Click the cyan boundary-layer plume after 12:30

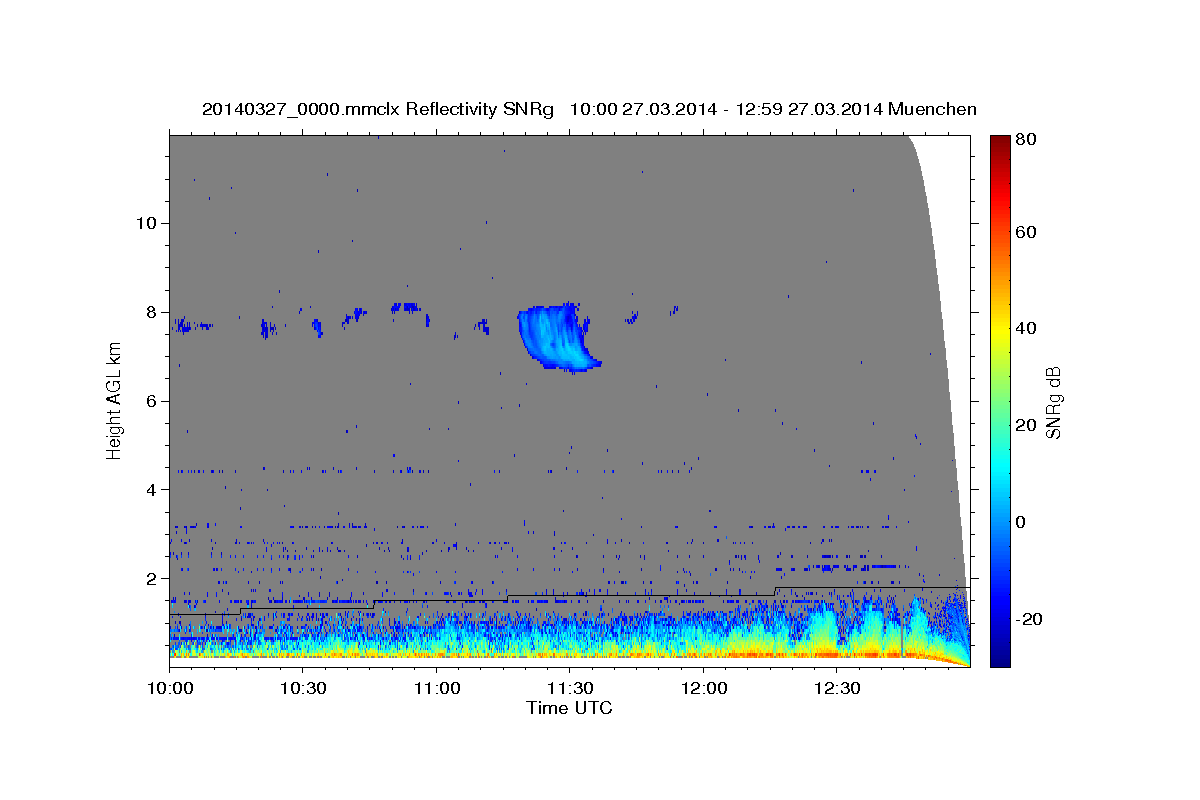point(822,626)
